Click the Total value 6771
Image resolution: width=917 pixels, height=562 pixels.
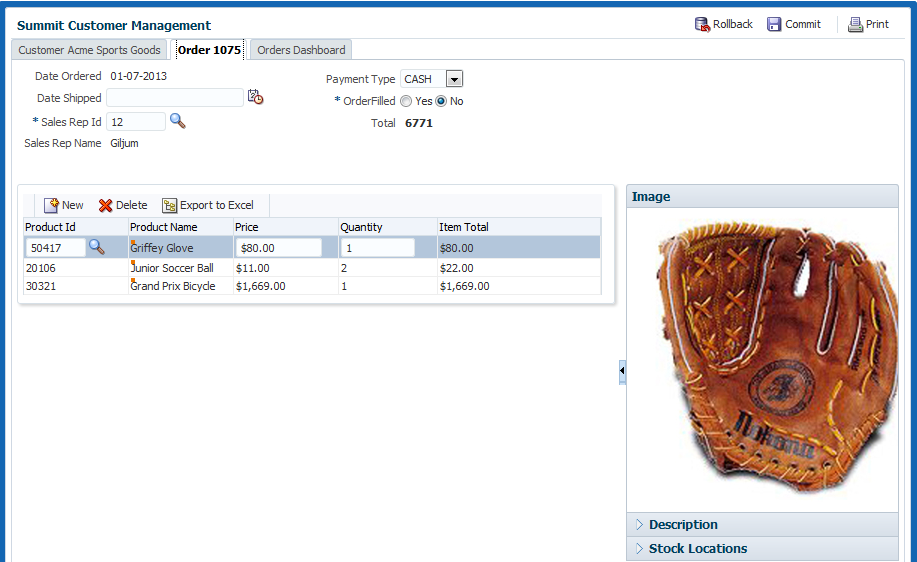click(419, 123)
